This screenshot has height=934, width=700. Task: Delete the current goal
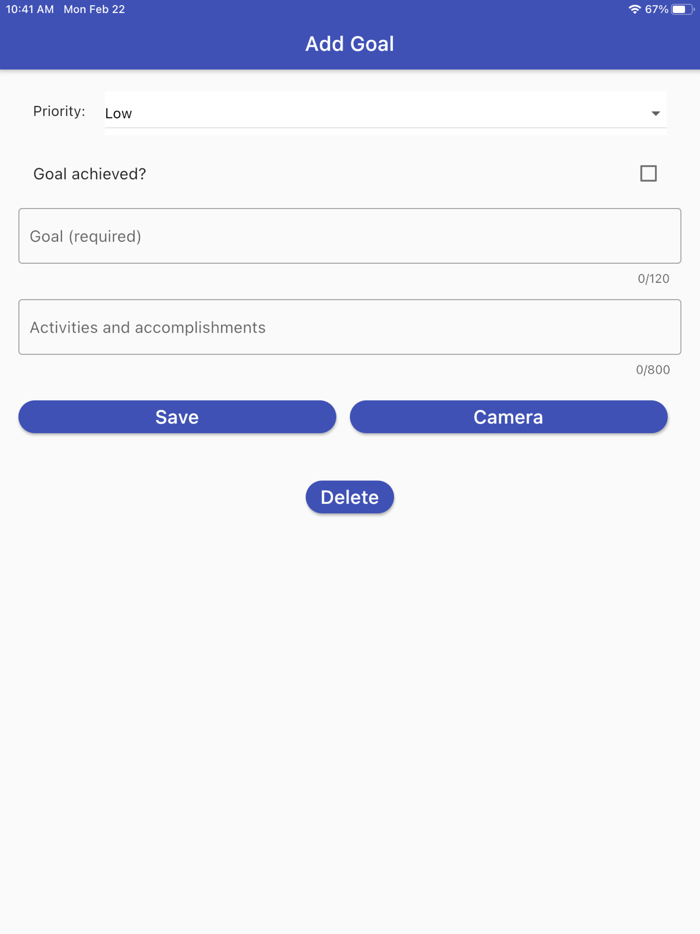pos(349,496)
